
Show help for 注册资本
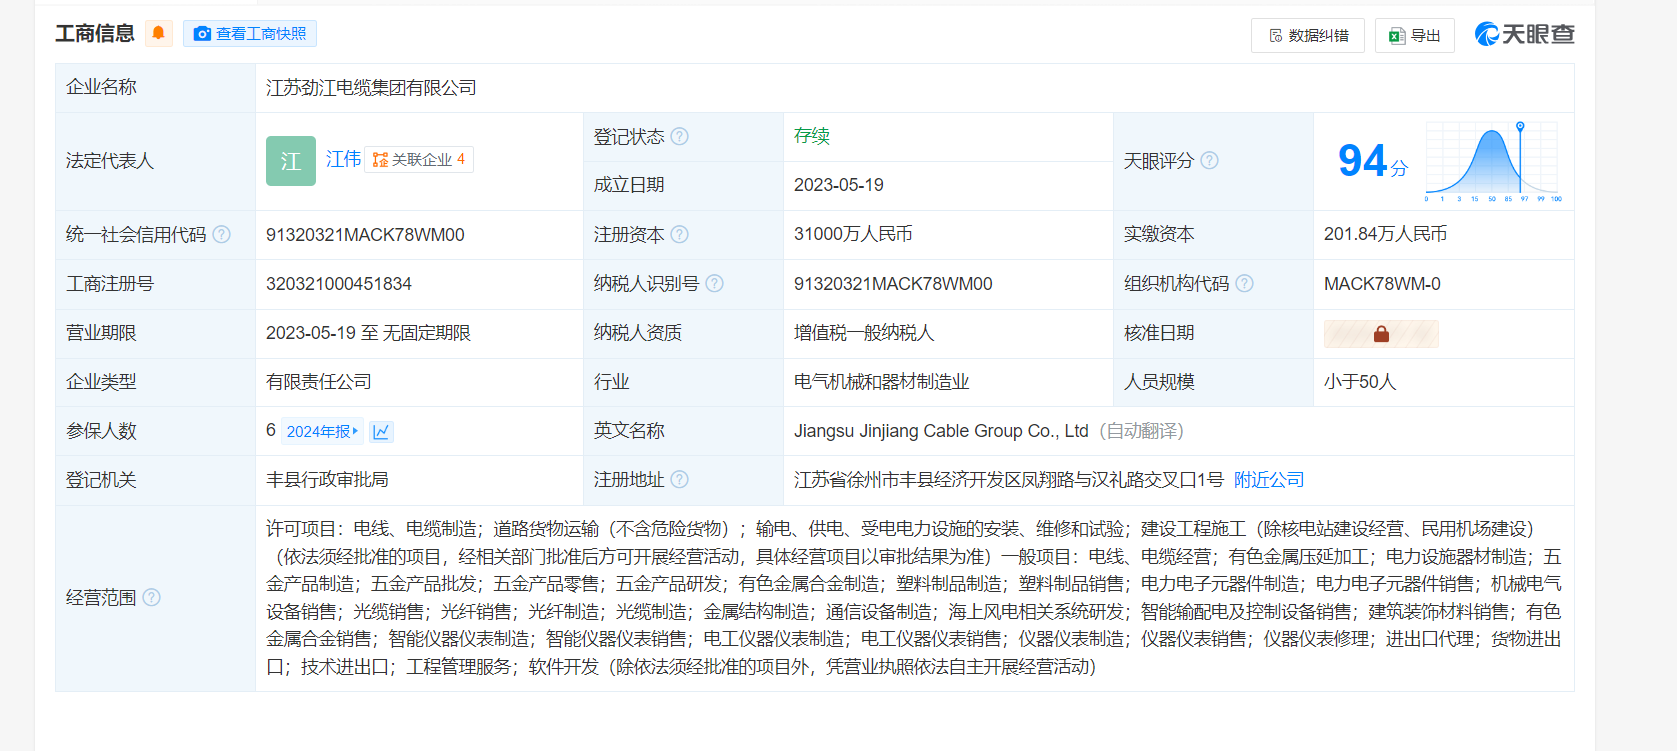(x=679, y=234)
